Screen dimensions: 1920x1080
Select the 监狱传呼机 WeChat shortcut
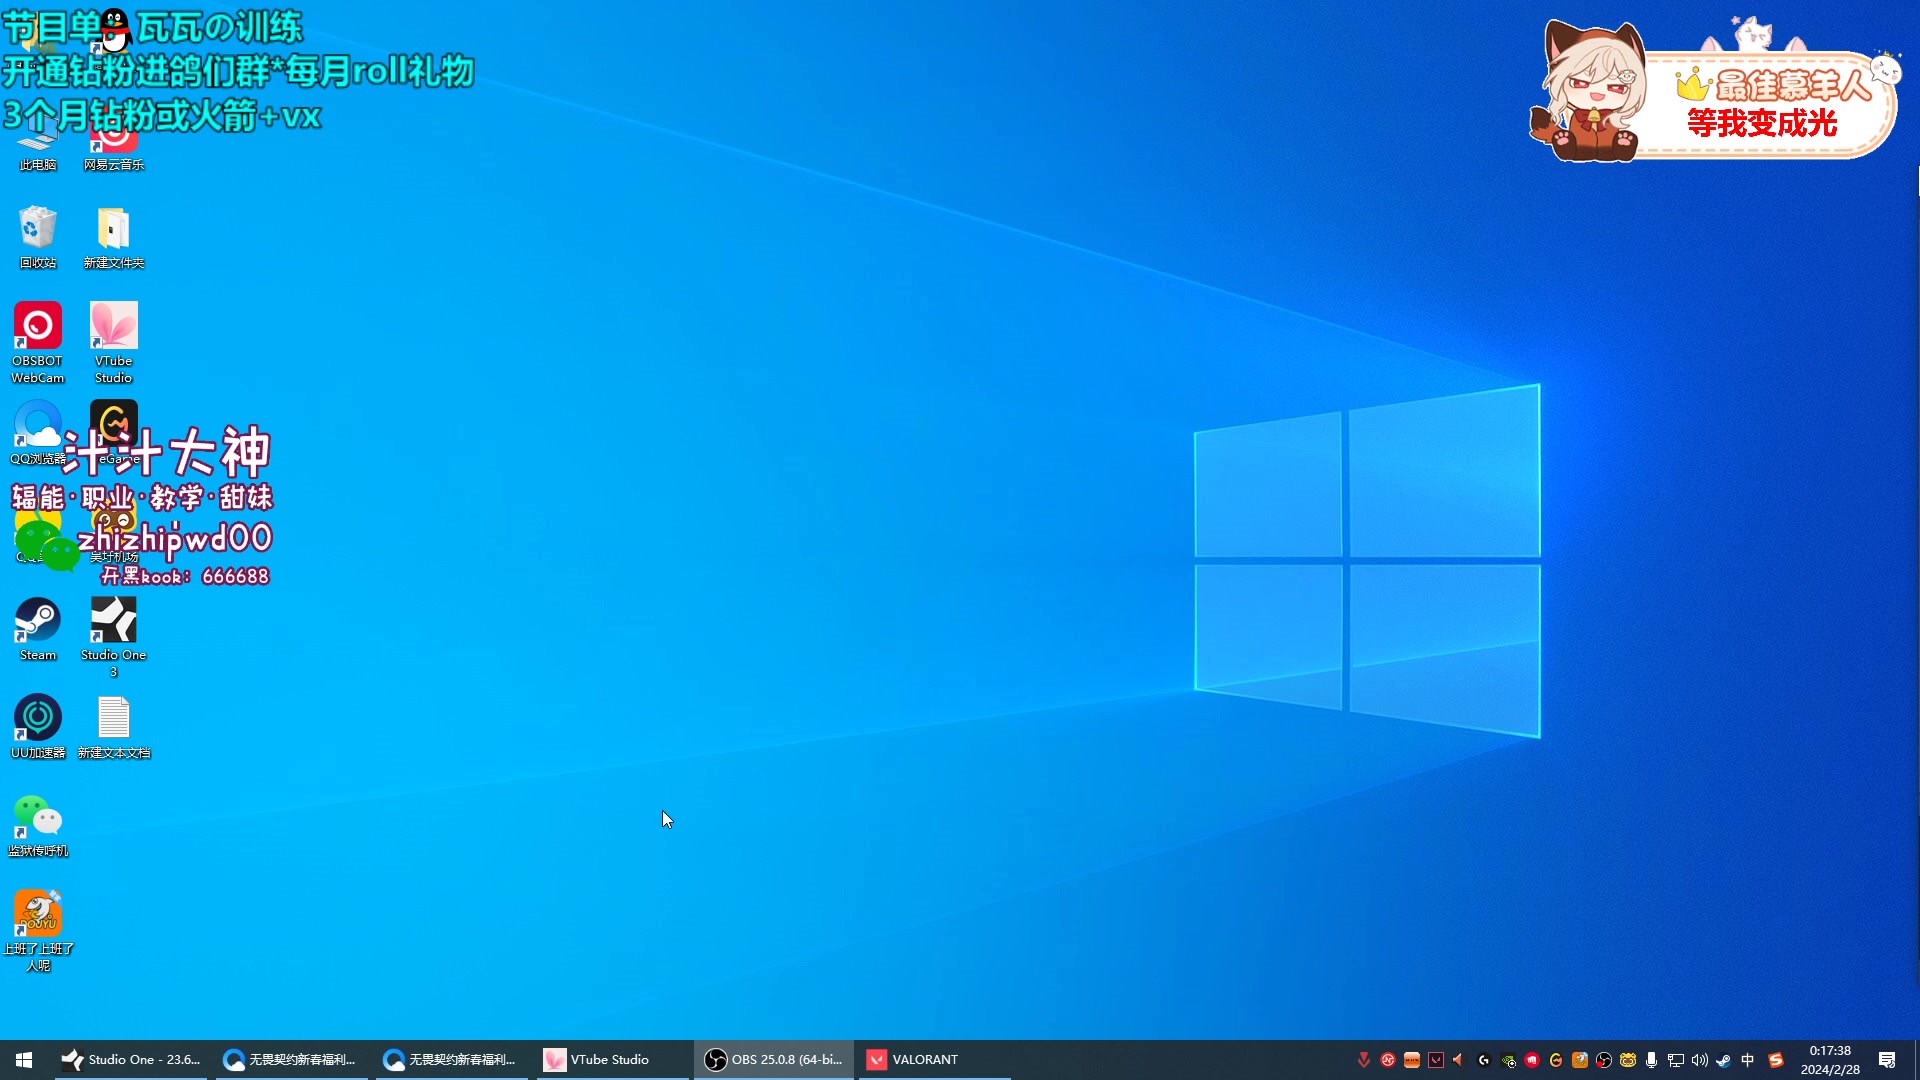pyautogui.click(x=38, y=825)
